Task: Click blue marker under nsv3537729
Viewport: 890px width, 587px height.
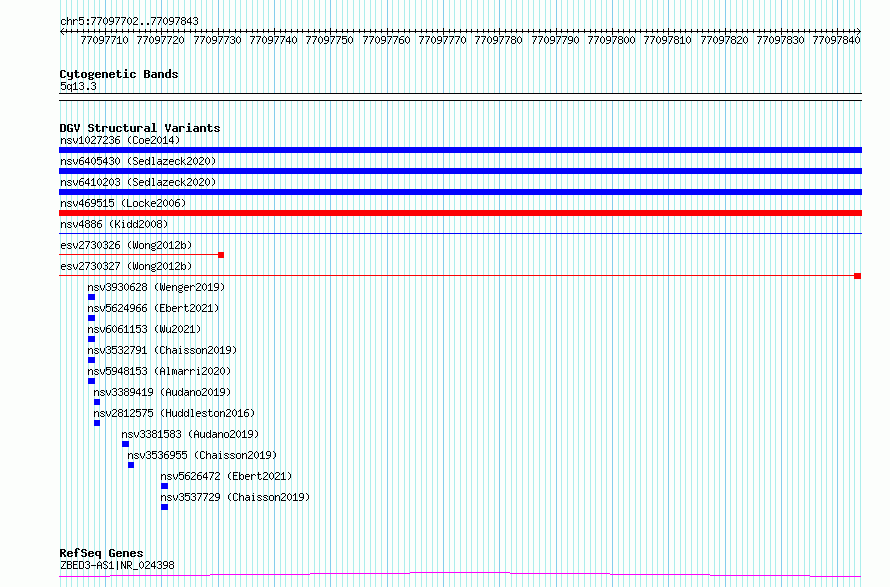Action: coord(165,507)
